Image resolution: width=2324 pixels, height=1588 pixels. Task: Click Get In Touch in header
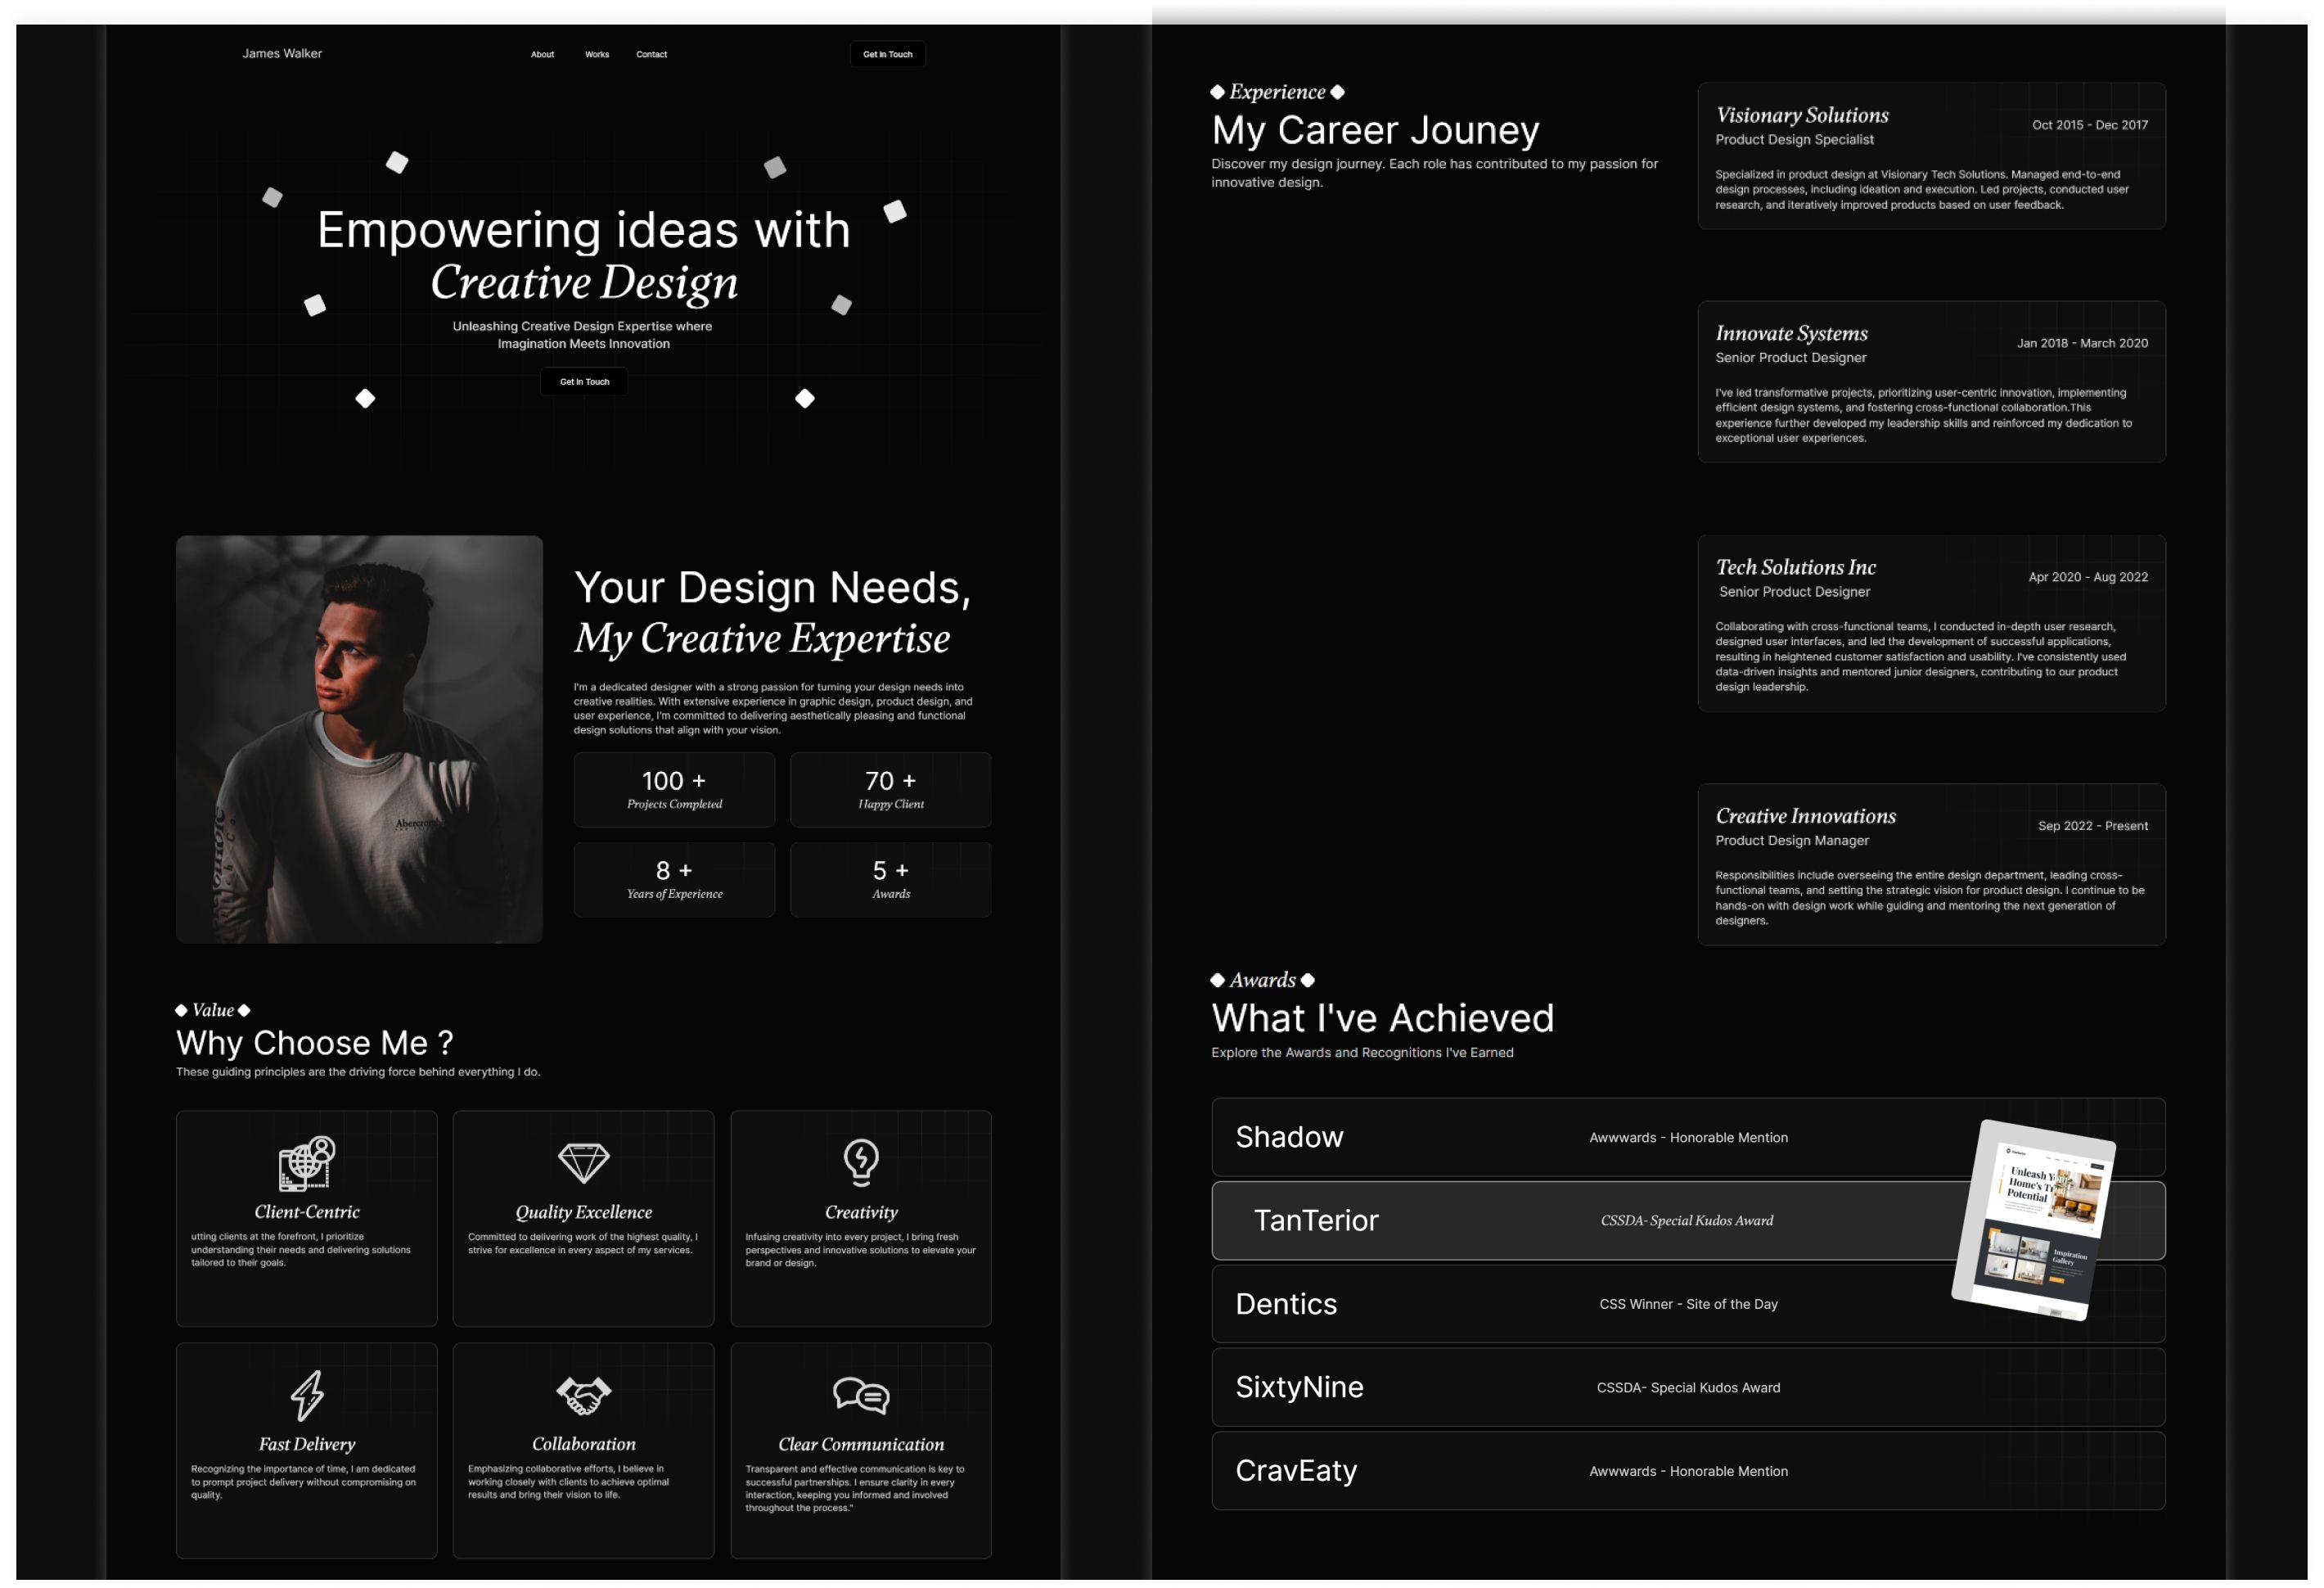click(x=887, y=54)
